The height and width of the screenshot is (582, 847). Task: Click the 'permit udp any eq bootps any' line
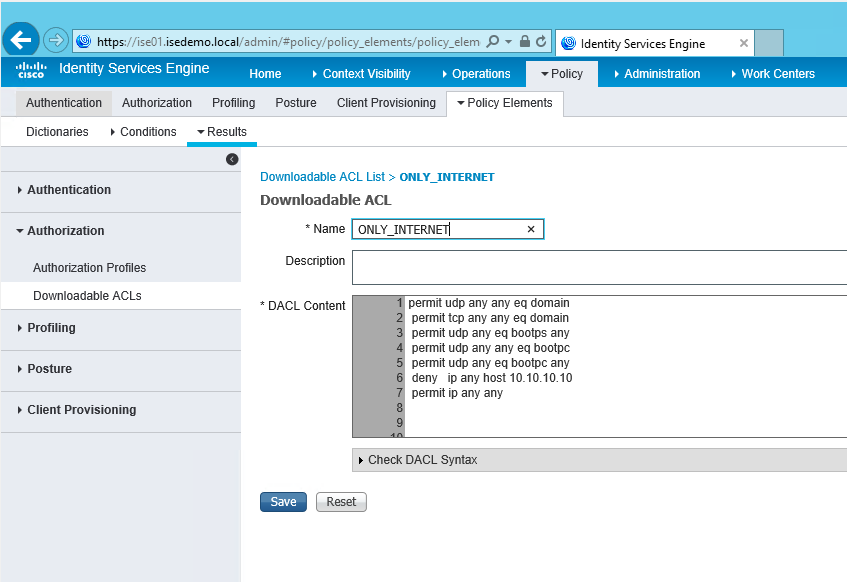coord(490,333)
